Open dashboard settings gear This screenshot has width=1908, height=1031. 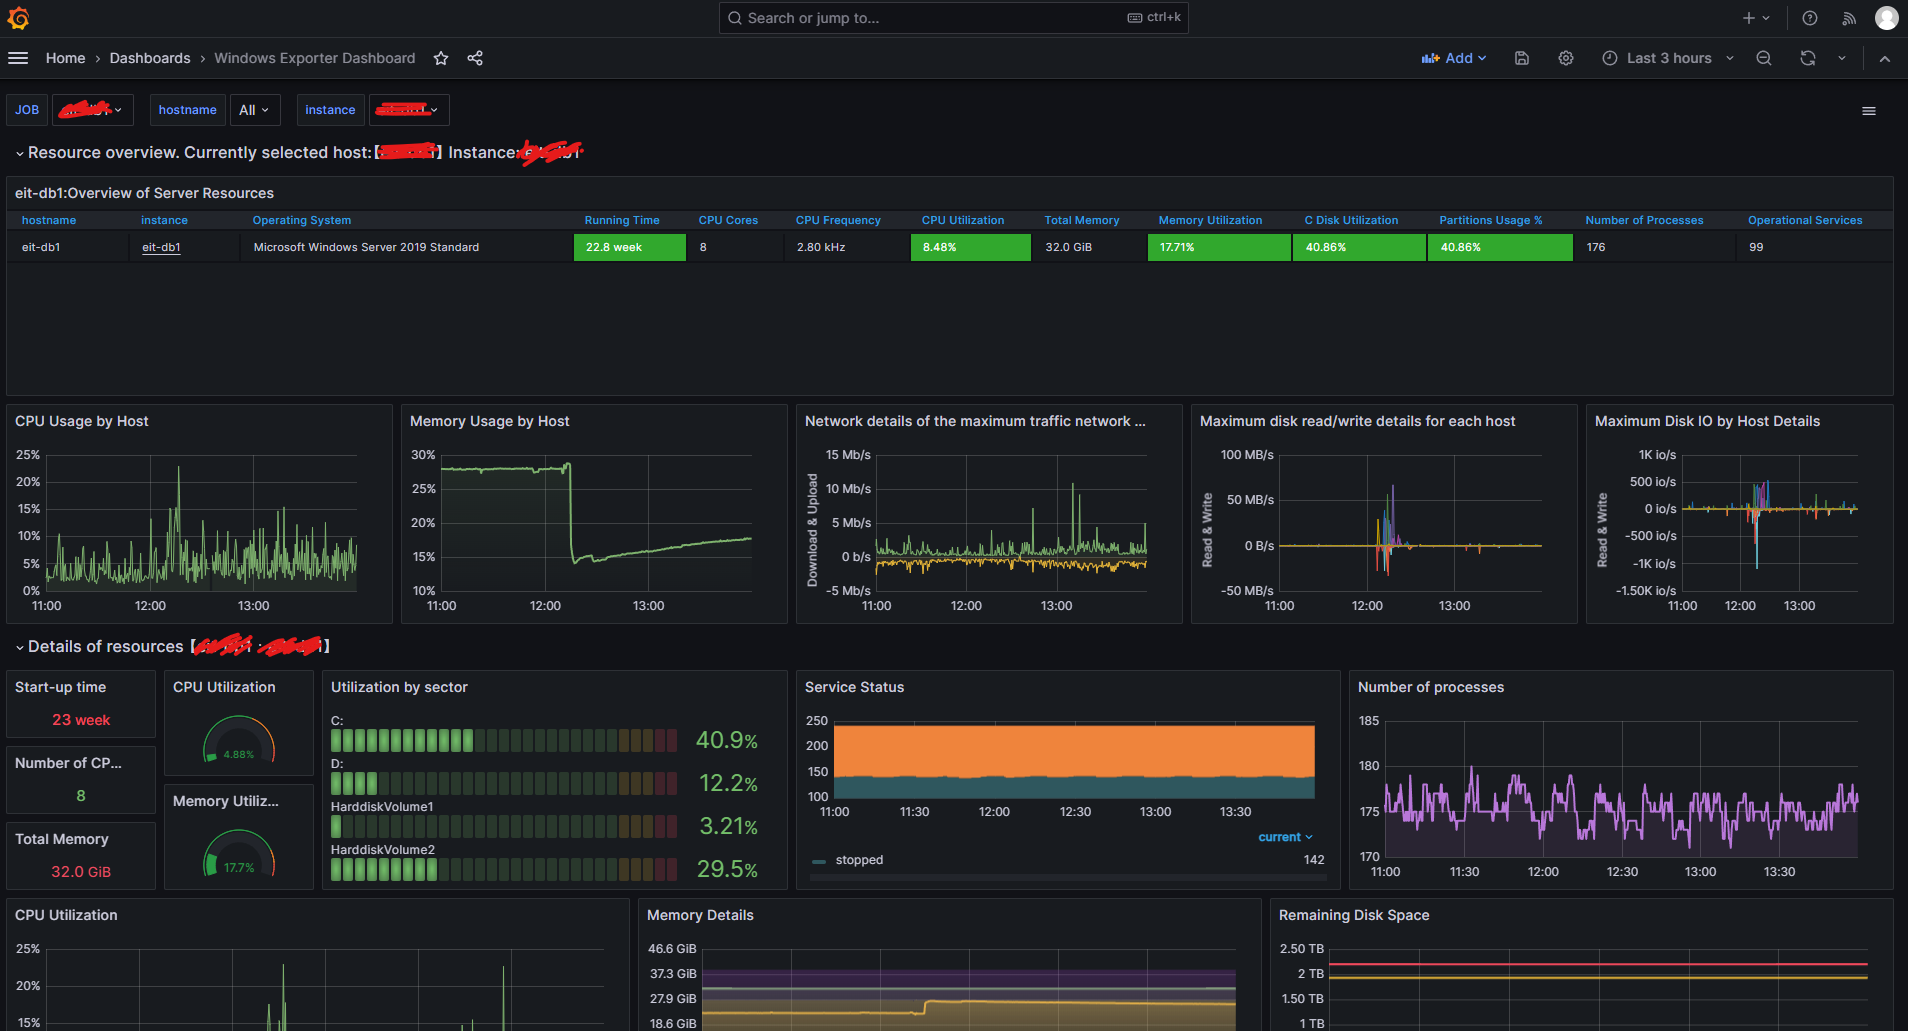(1565, 58)
